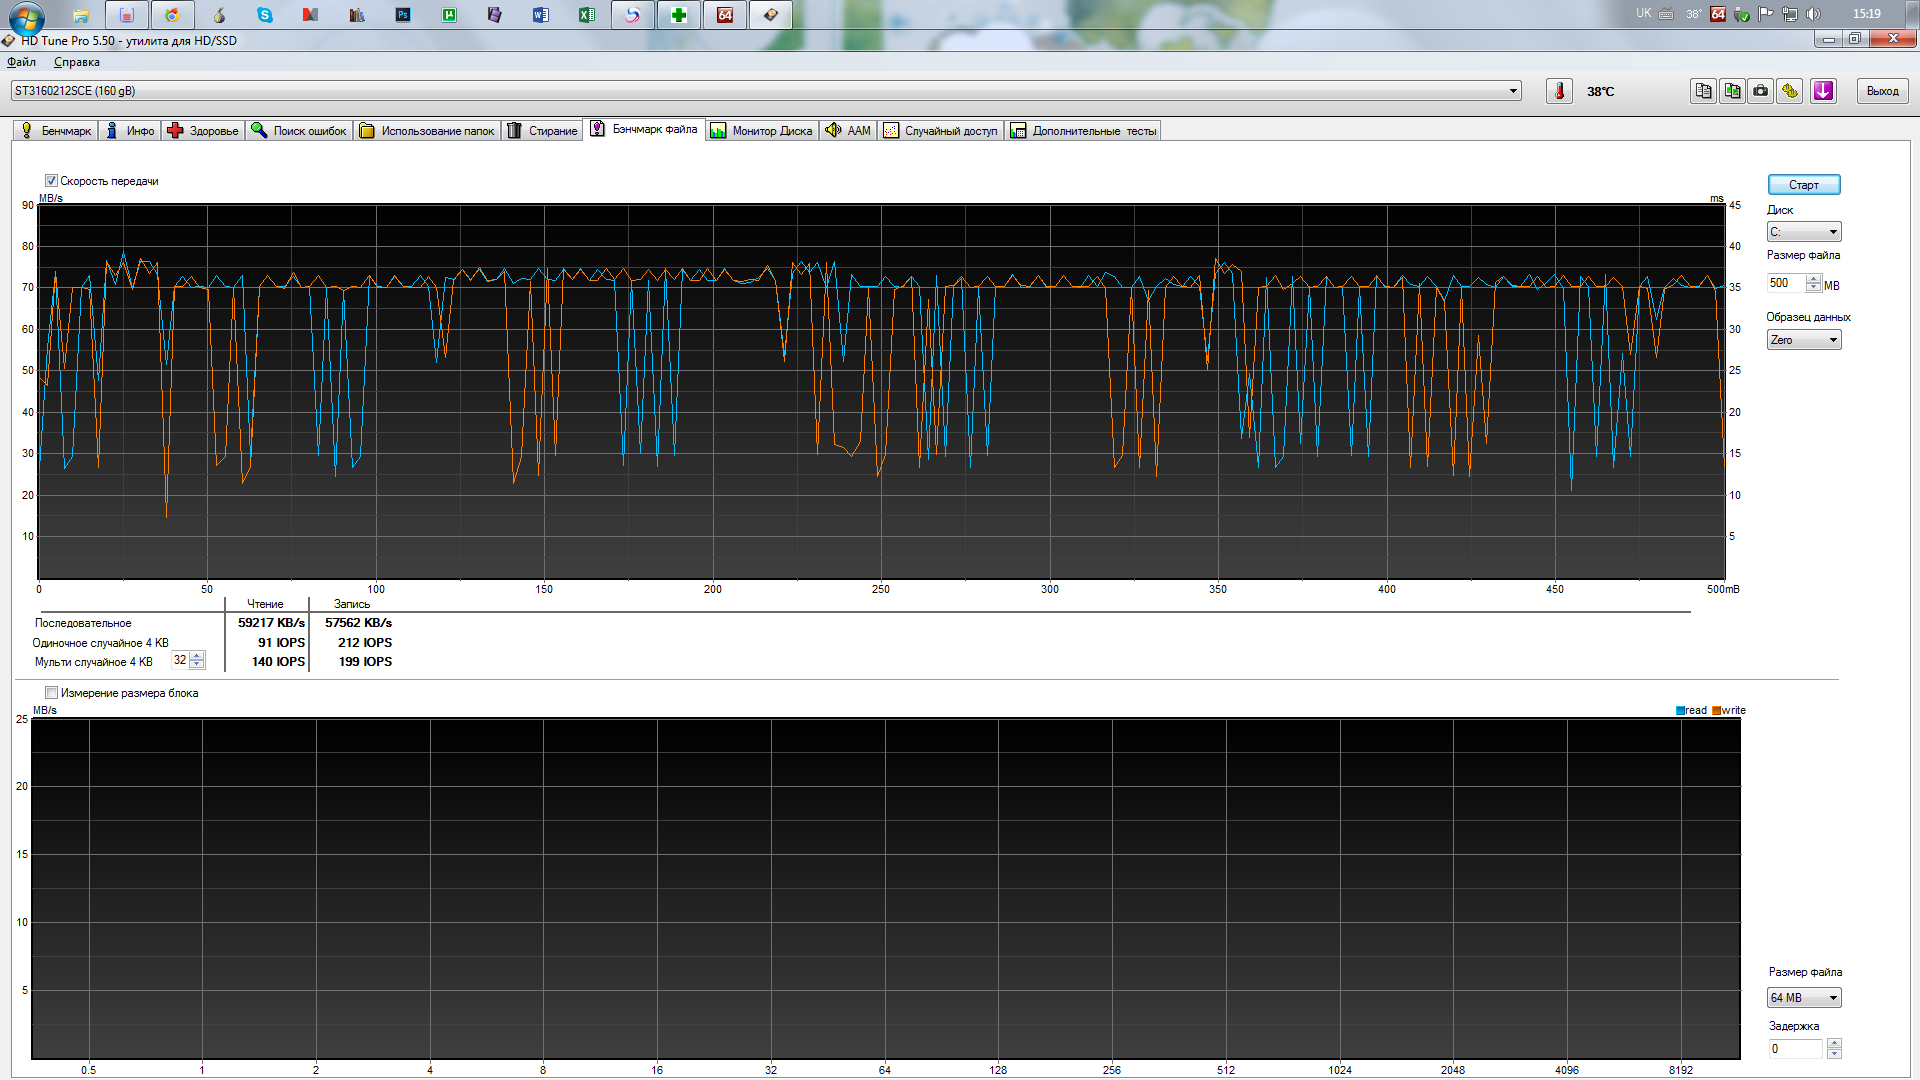This screenshot has width=1920, height=1080.
Task: Increase the queue depth 32 stepper
Action: [197, 656]
